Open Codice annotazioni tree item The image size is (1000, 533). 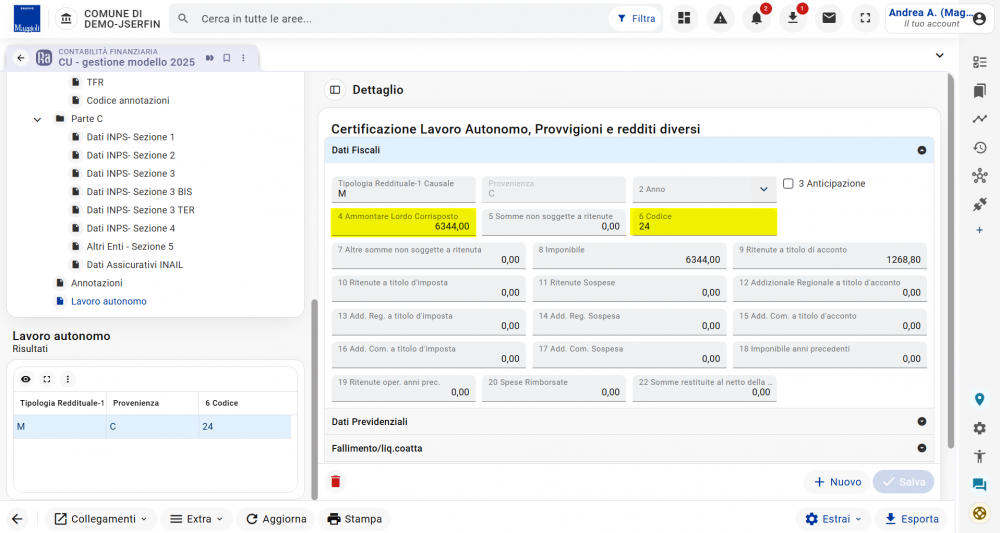coord(128,101)
